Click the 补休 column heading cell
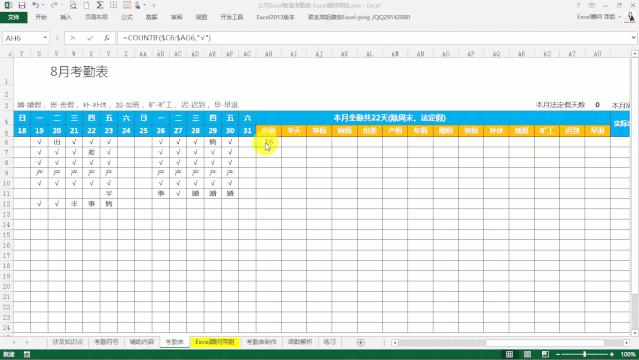The width and height of the screenshot is (639, 360). pyautogui.click(x=496, y=131)
